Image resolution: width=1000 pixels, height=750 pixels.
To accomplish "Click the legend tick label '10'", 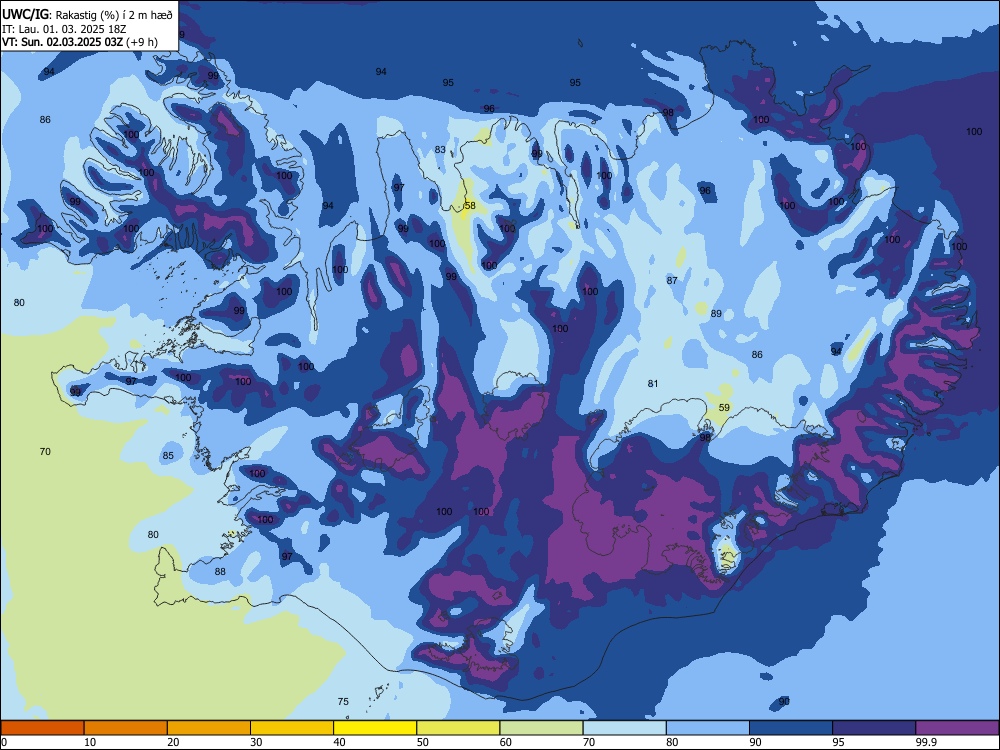I will (90, 742).
